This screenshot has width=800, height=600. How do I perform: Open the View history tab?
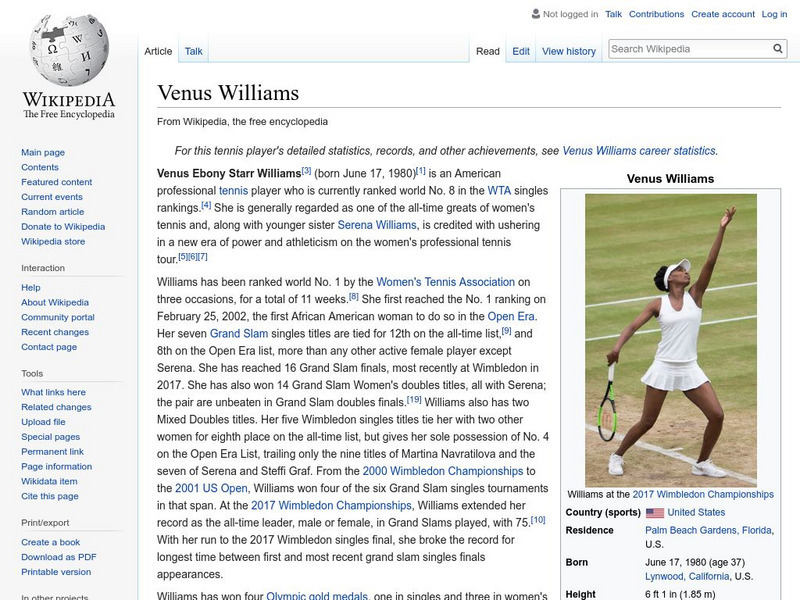pos(567,50)
